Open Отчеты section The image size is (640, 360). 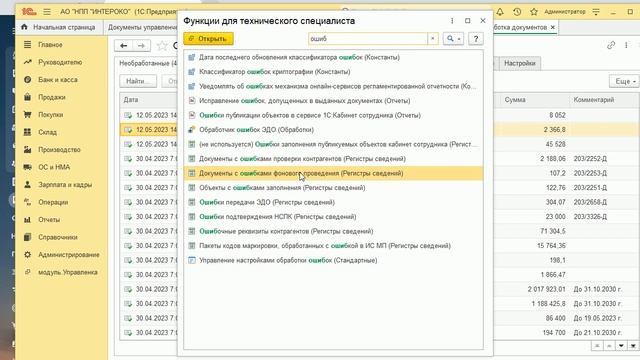pyautogui.click(x=49, y=220)
